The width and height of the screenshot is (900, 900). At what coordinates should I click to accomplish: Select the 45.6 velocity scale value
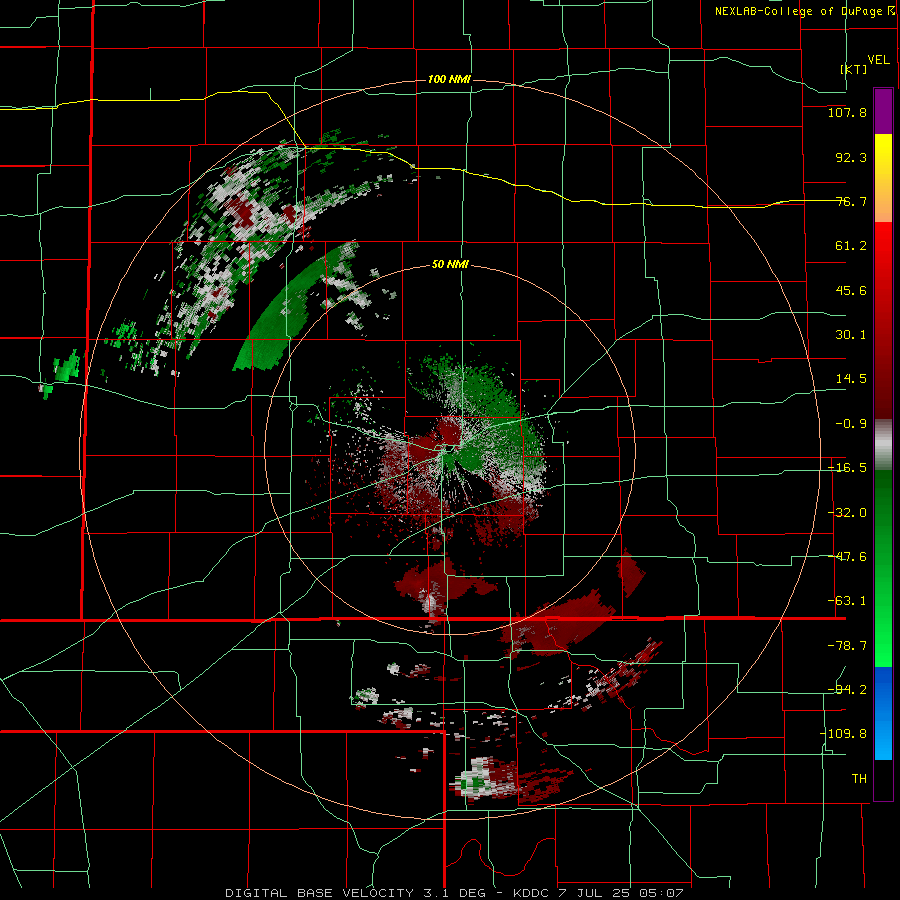851,290
